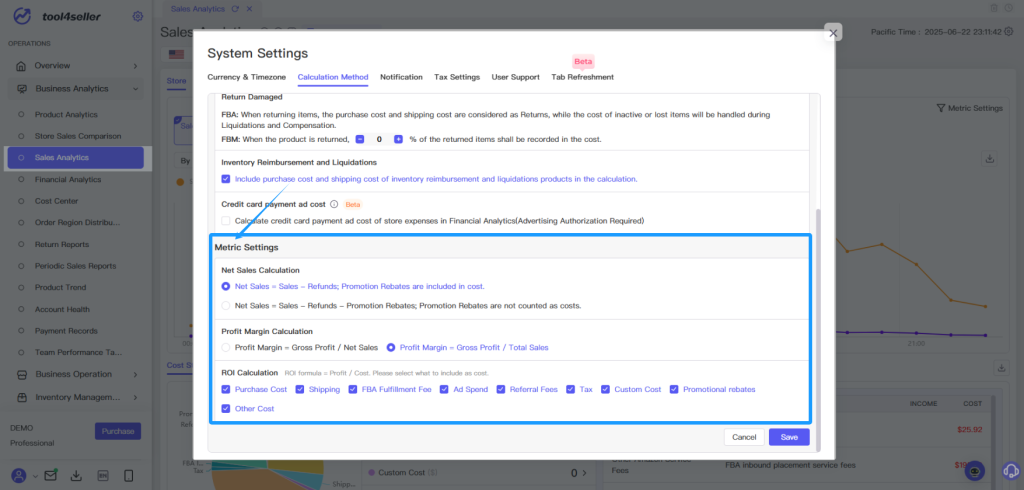Uncheck Other Cost checkbox
The width and height of the screenshot is (1024, 490).
point(226,409)
